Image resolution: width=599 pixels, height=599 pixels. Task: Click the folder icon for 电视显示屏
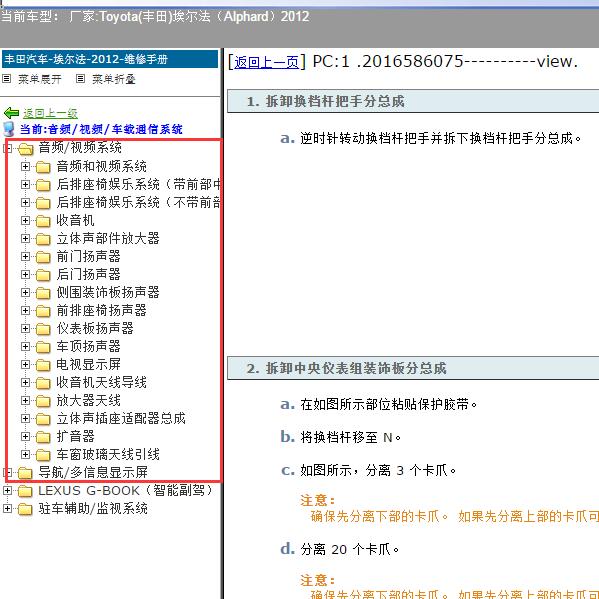click(43, 365)
